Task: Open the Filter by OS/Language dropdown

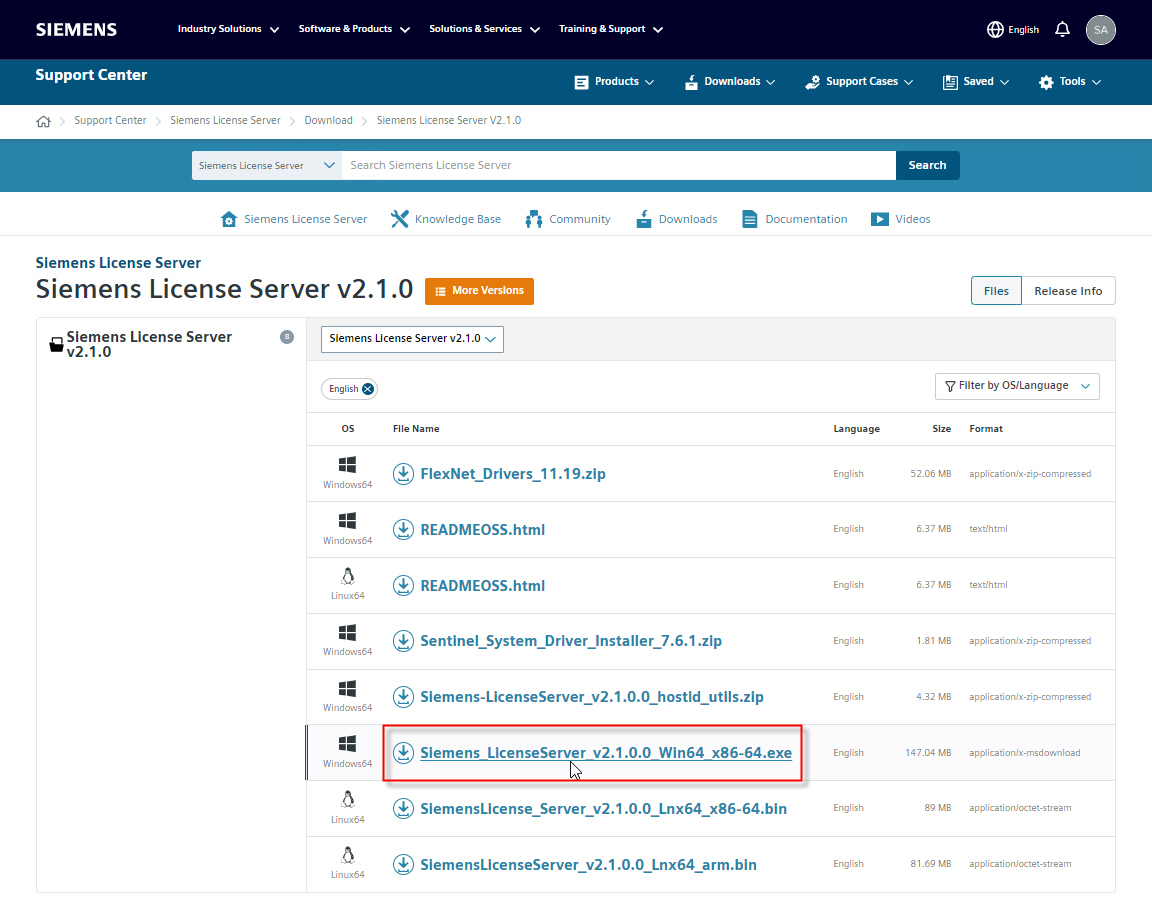Action: 1017,386
